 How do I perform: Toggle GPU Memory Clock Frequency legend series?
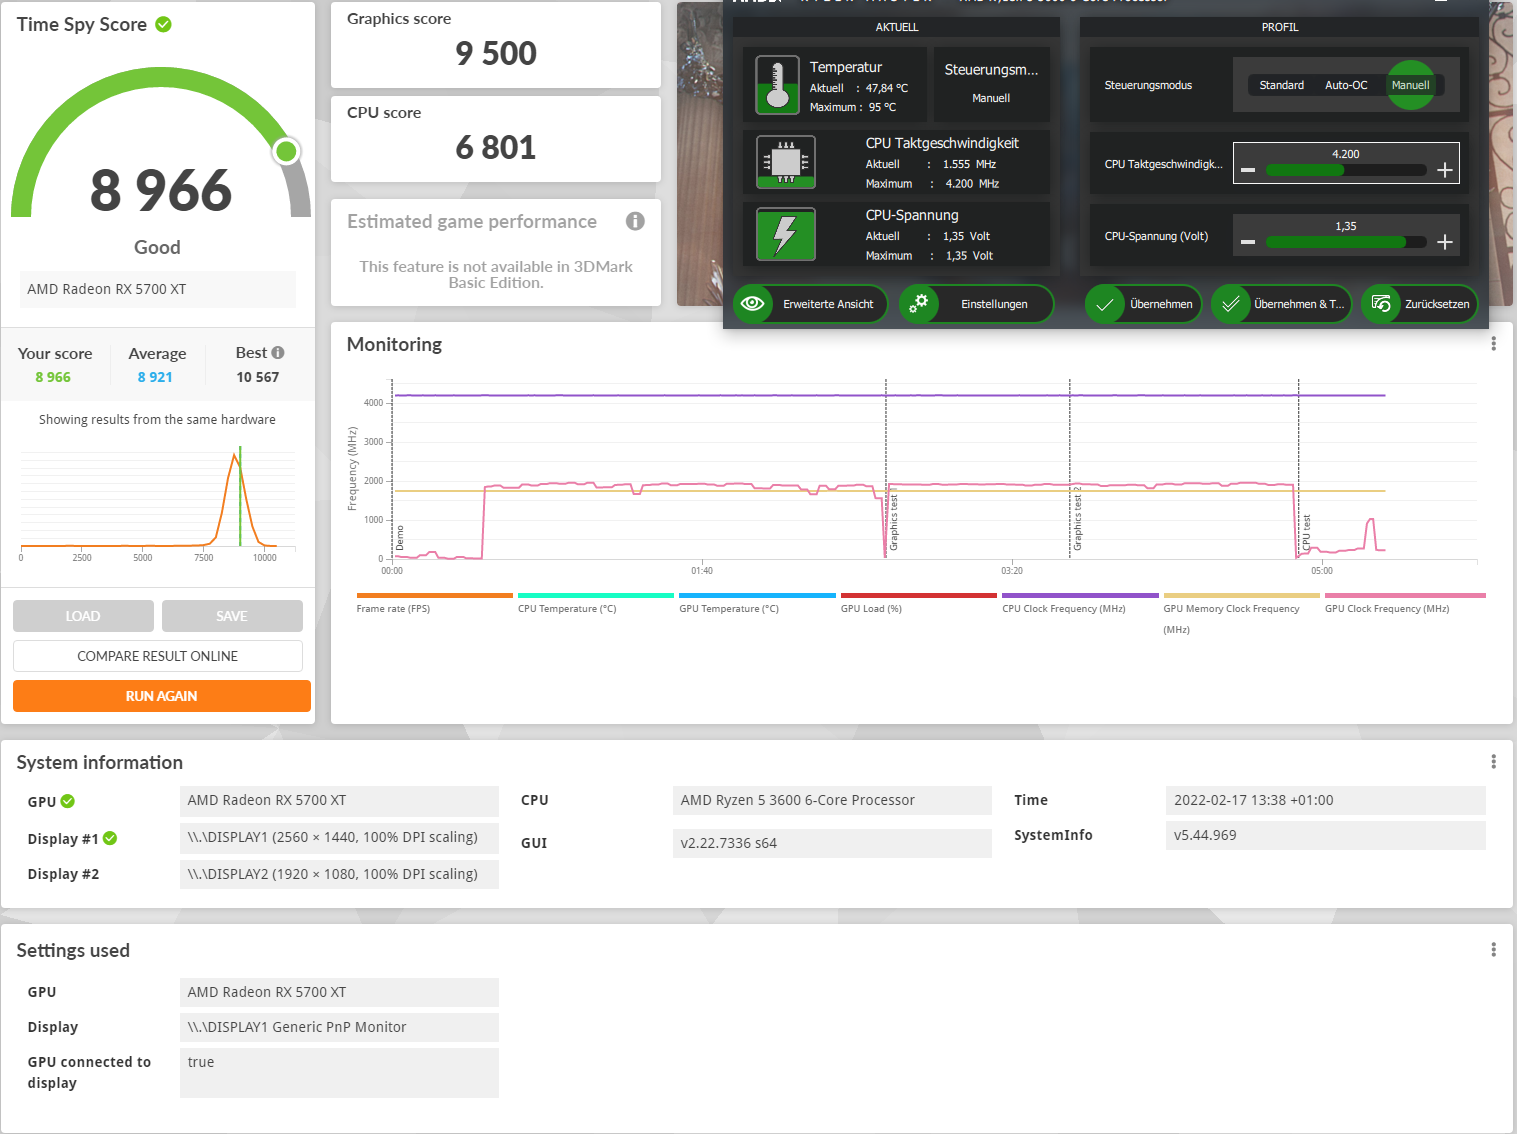point(1231,618)
